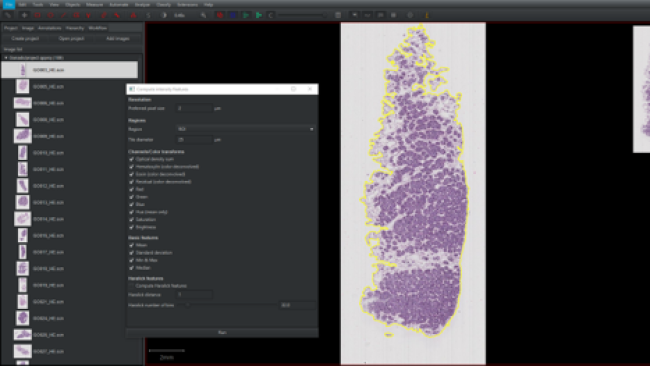Toggle the Green channel checkbox
The image size is (650, 366).
131,197
